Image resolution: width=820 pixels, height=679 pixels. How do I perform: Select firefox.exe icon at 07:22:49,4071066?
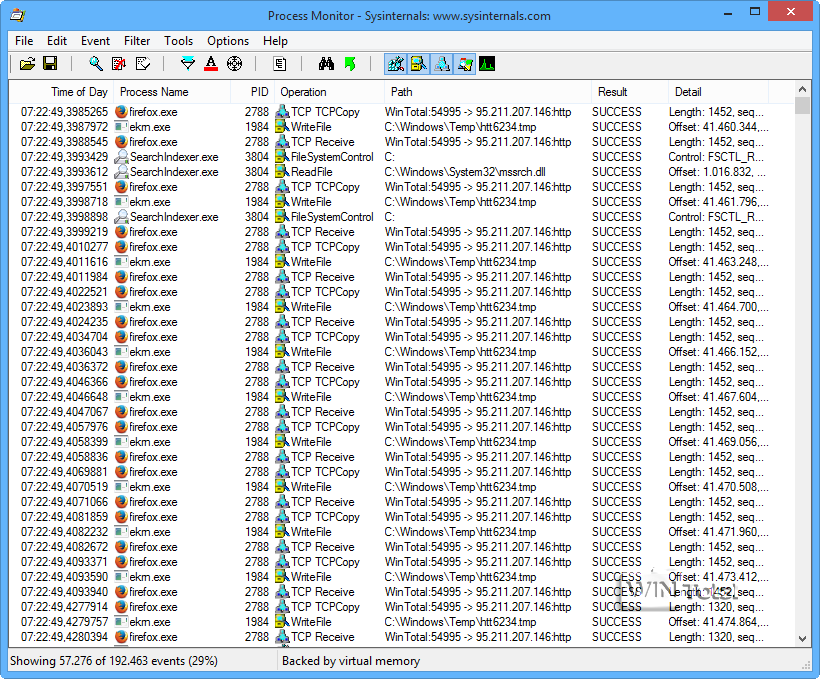pos(121,502)
